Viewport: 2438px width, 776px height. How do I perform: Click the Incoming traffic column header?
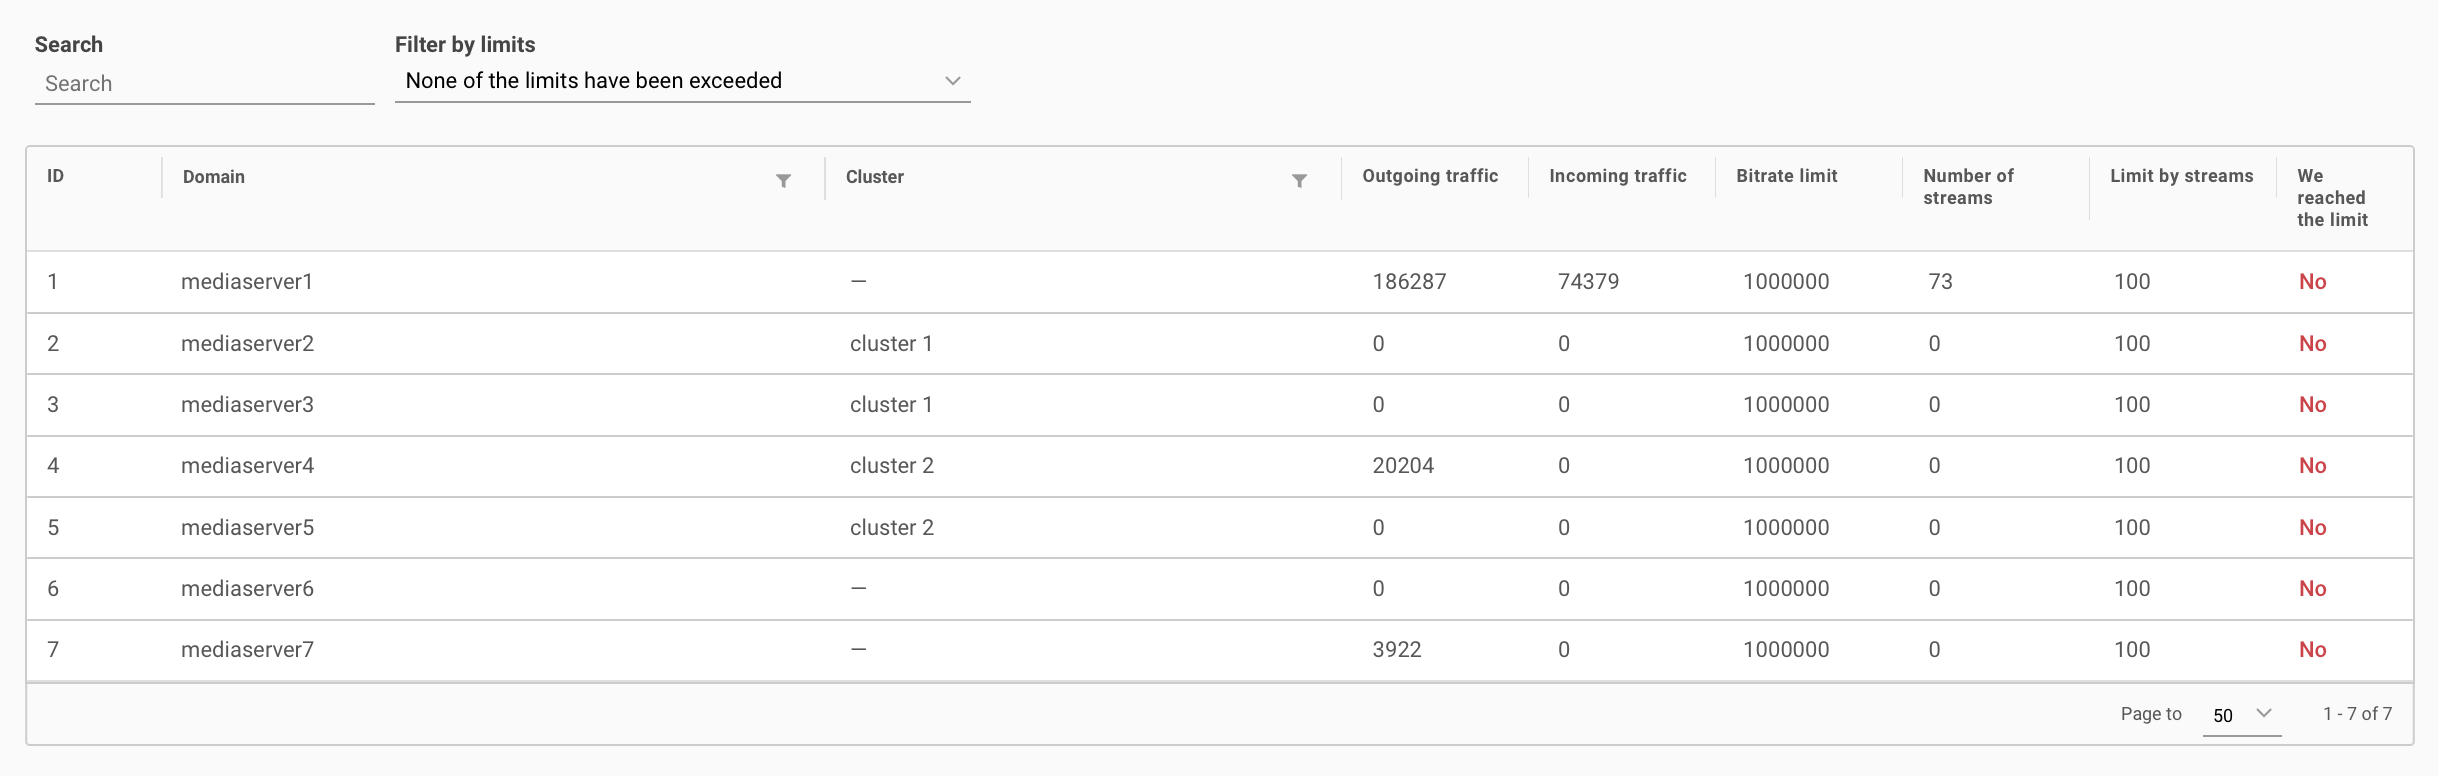point(1617,176)
